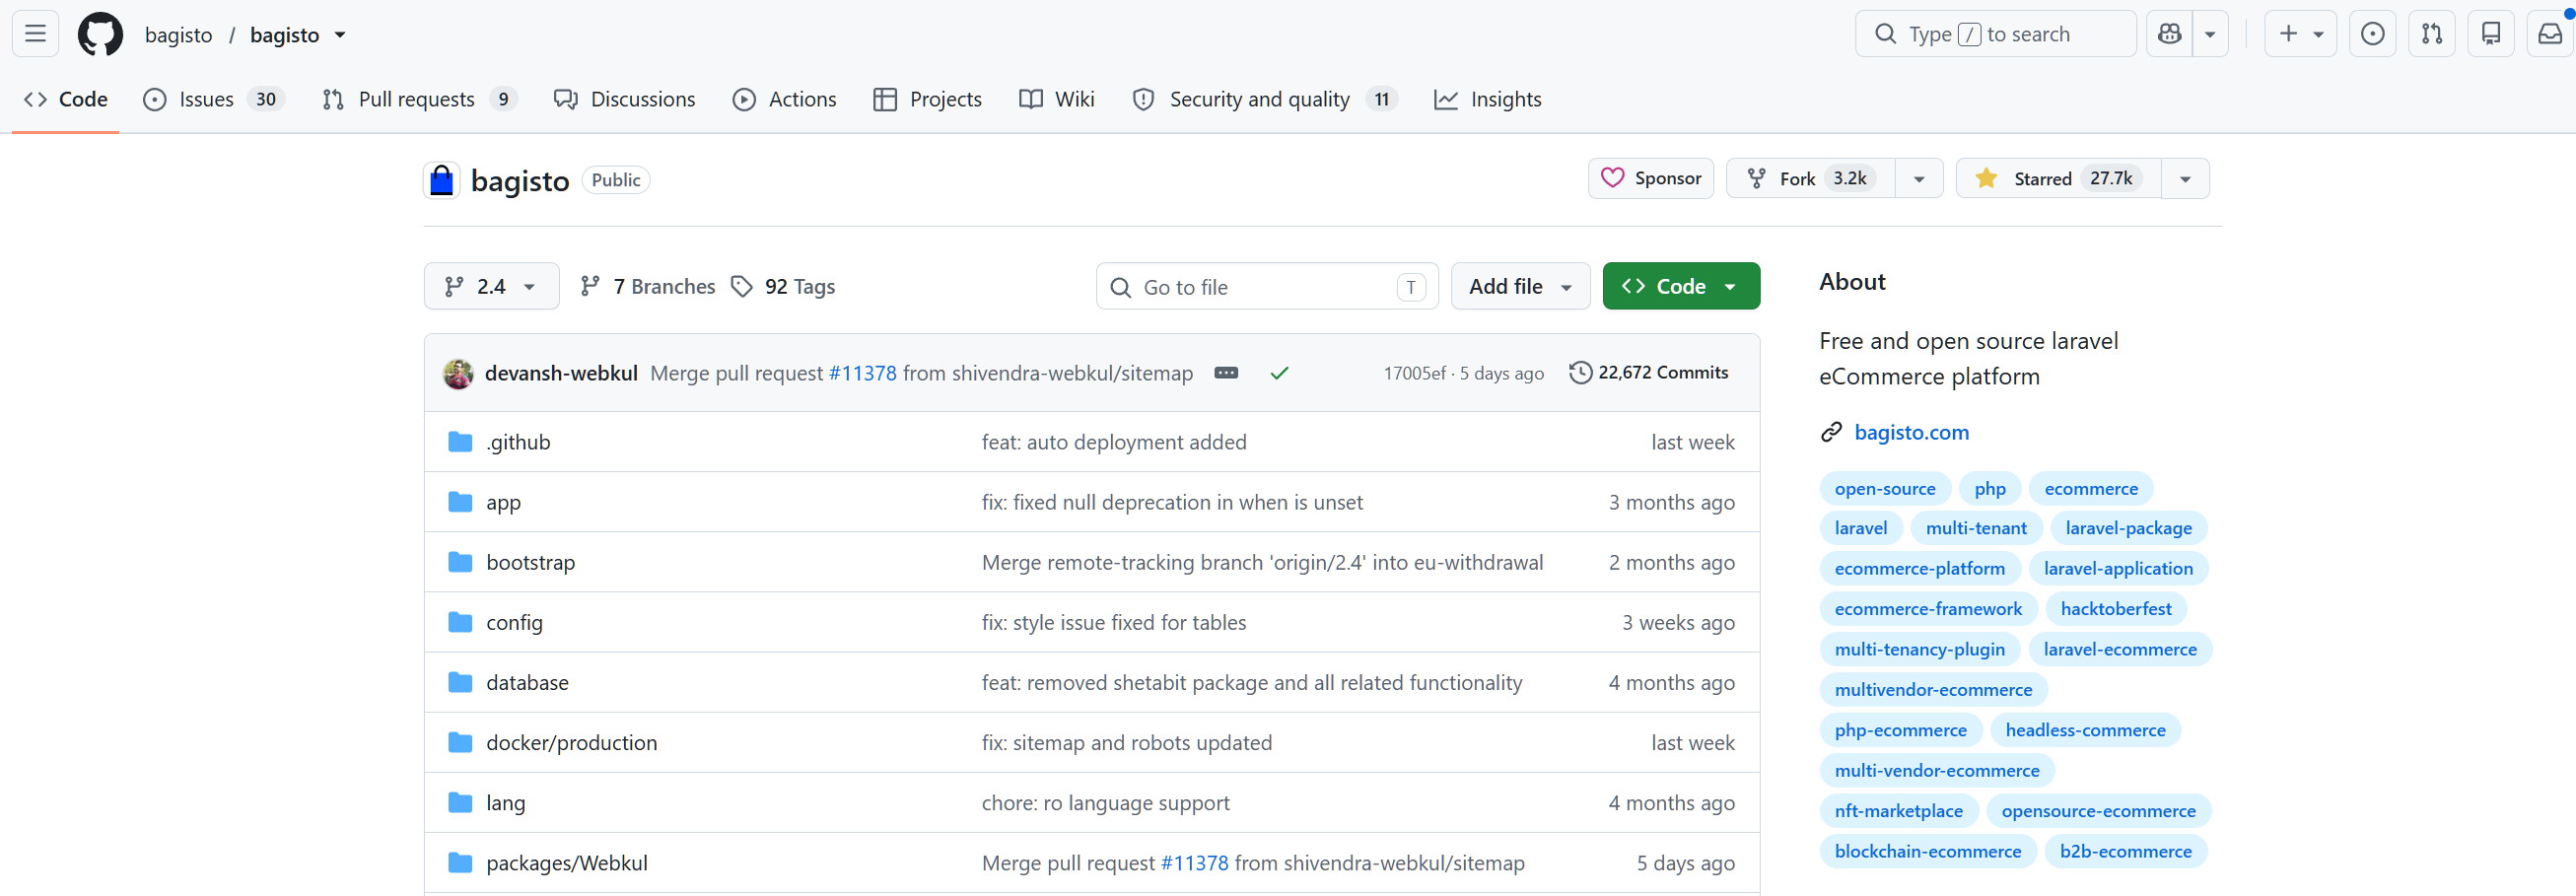Open commit "feat: auto deployment added"
Image resolution: width=2576 pixels, height=896 pixels.
coord(1114,442)
